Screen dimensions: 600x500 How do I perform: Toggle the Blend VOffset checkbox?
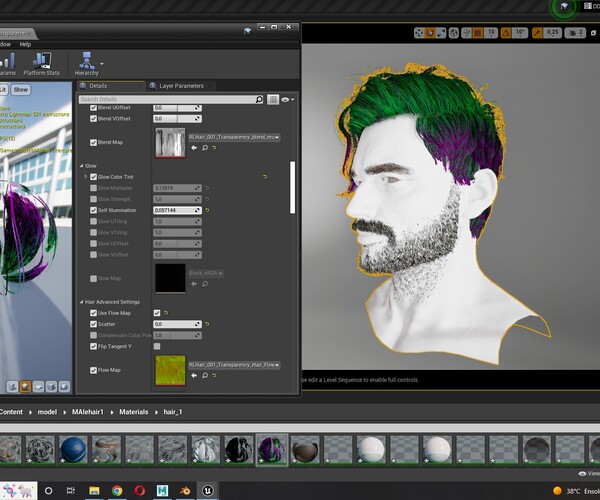93,119
